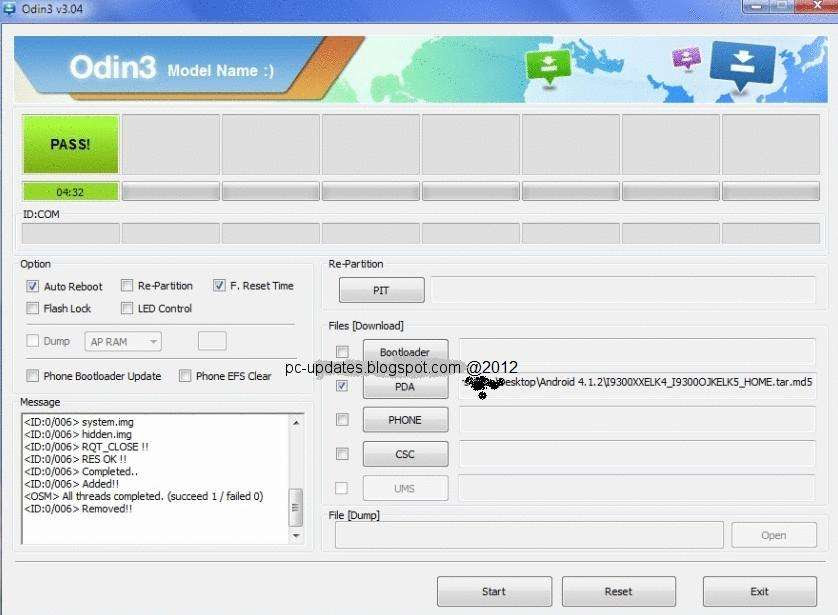Click the 'Removed!!' log line
838x615 pixels.
[78, 509]
